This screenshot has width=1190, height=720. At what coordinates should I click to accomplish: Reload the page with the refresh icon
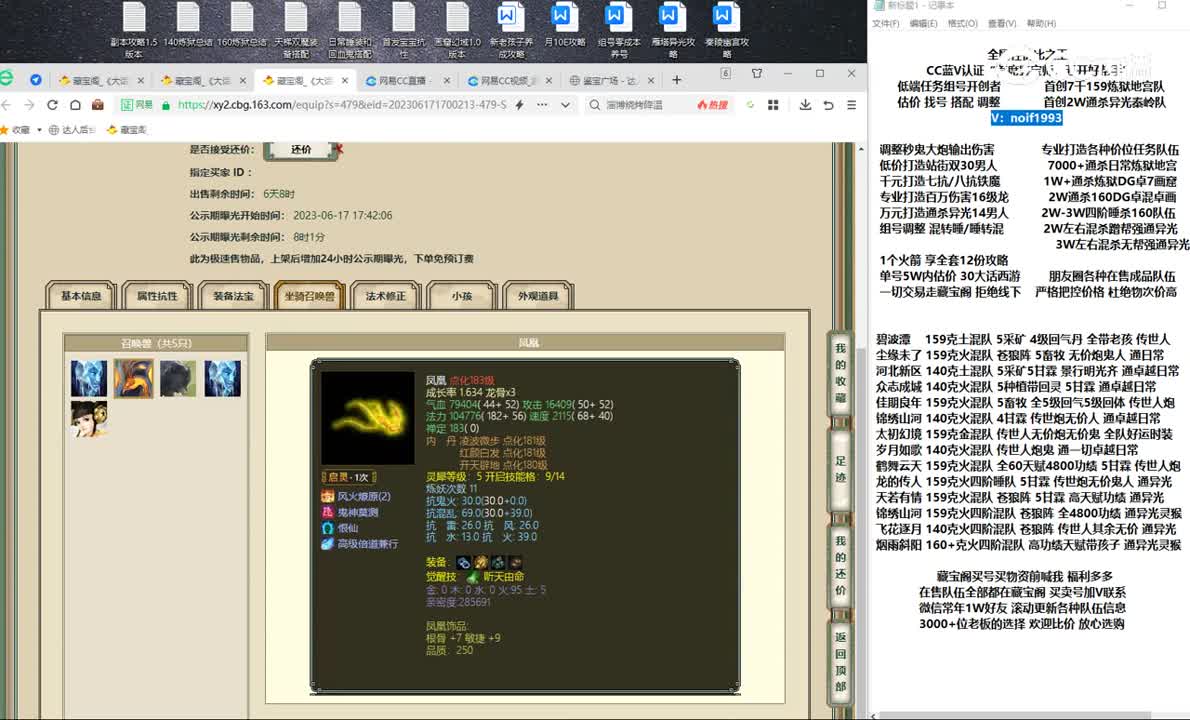pyautogui.click(x=52, y=105)
